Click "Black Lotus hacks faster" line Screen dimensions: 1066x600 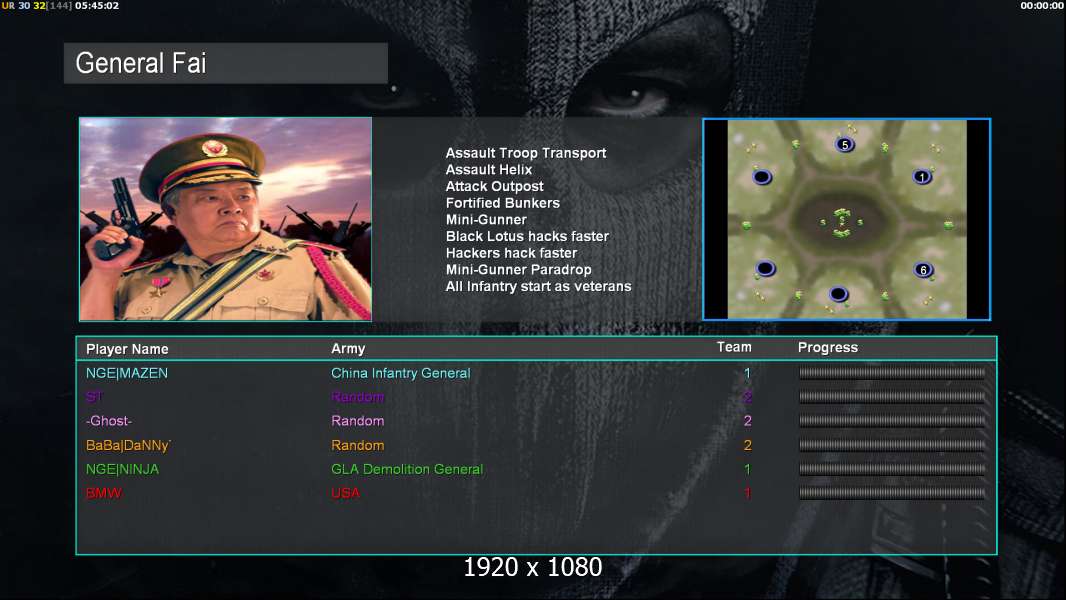pyautogui.click(x=527, y=236)
